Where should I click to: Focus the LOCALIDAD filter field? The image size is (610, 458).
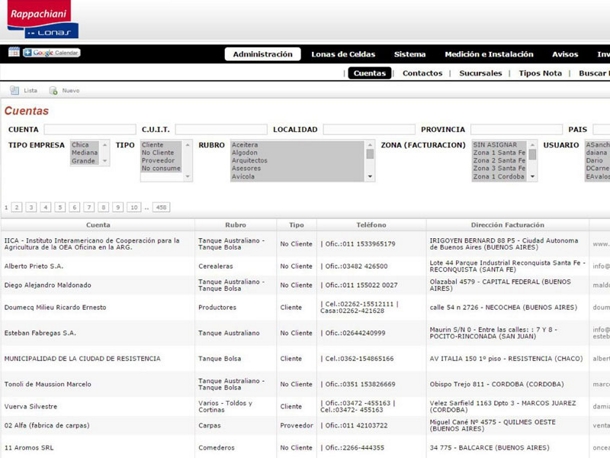click(x=368, y=130)
